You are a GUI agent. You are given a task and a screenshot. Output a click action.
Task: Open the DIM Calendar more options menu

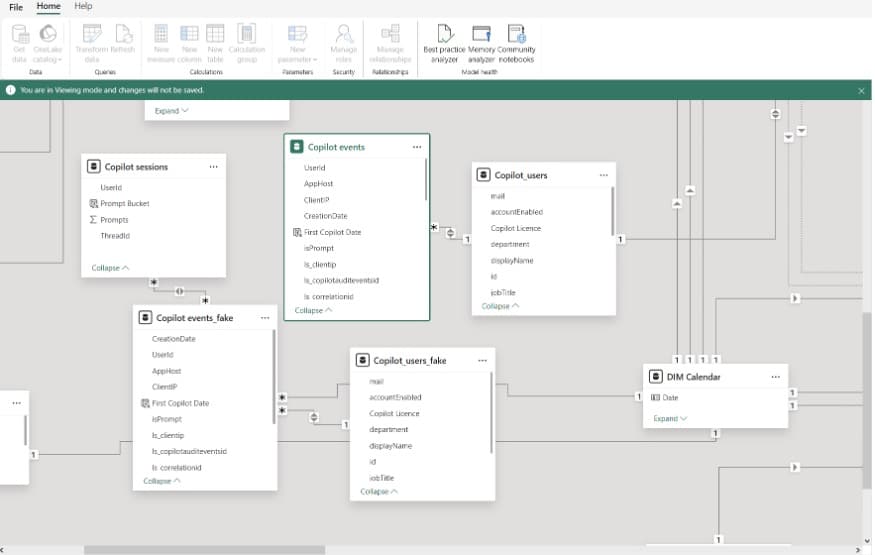coord(775,377)
